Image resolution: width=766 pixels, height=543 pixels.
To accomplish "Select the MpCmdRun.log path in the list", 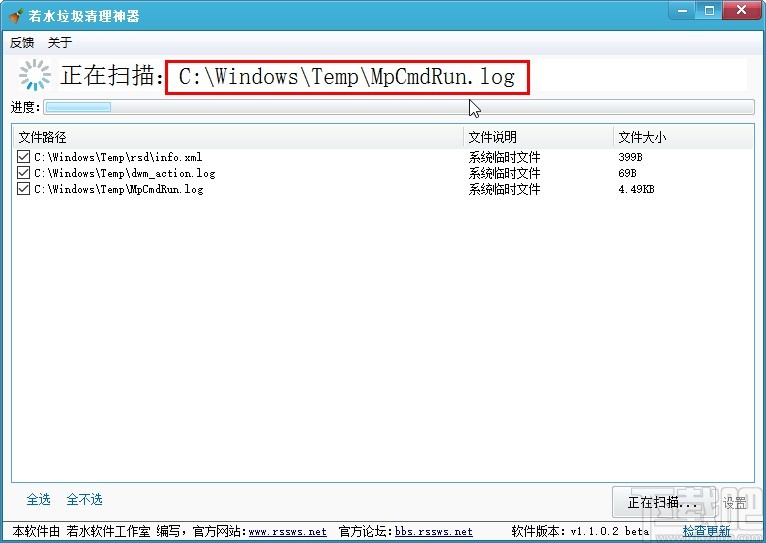I will pos(119,189).
